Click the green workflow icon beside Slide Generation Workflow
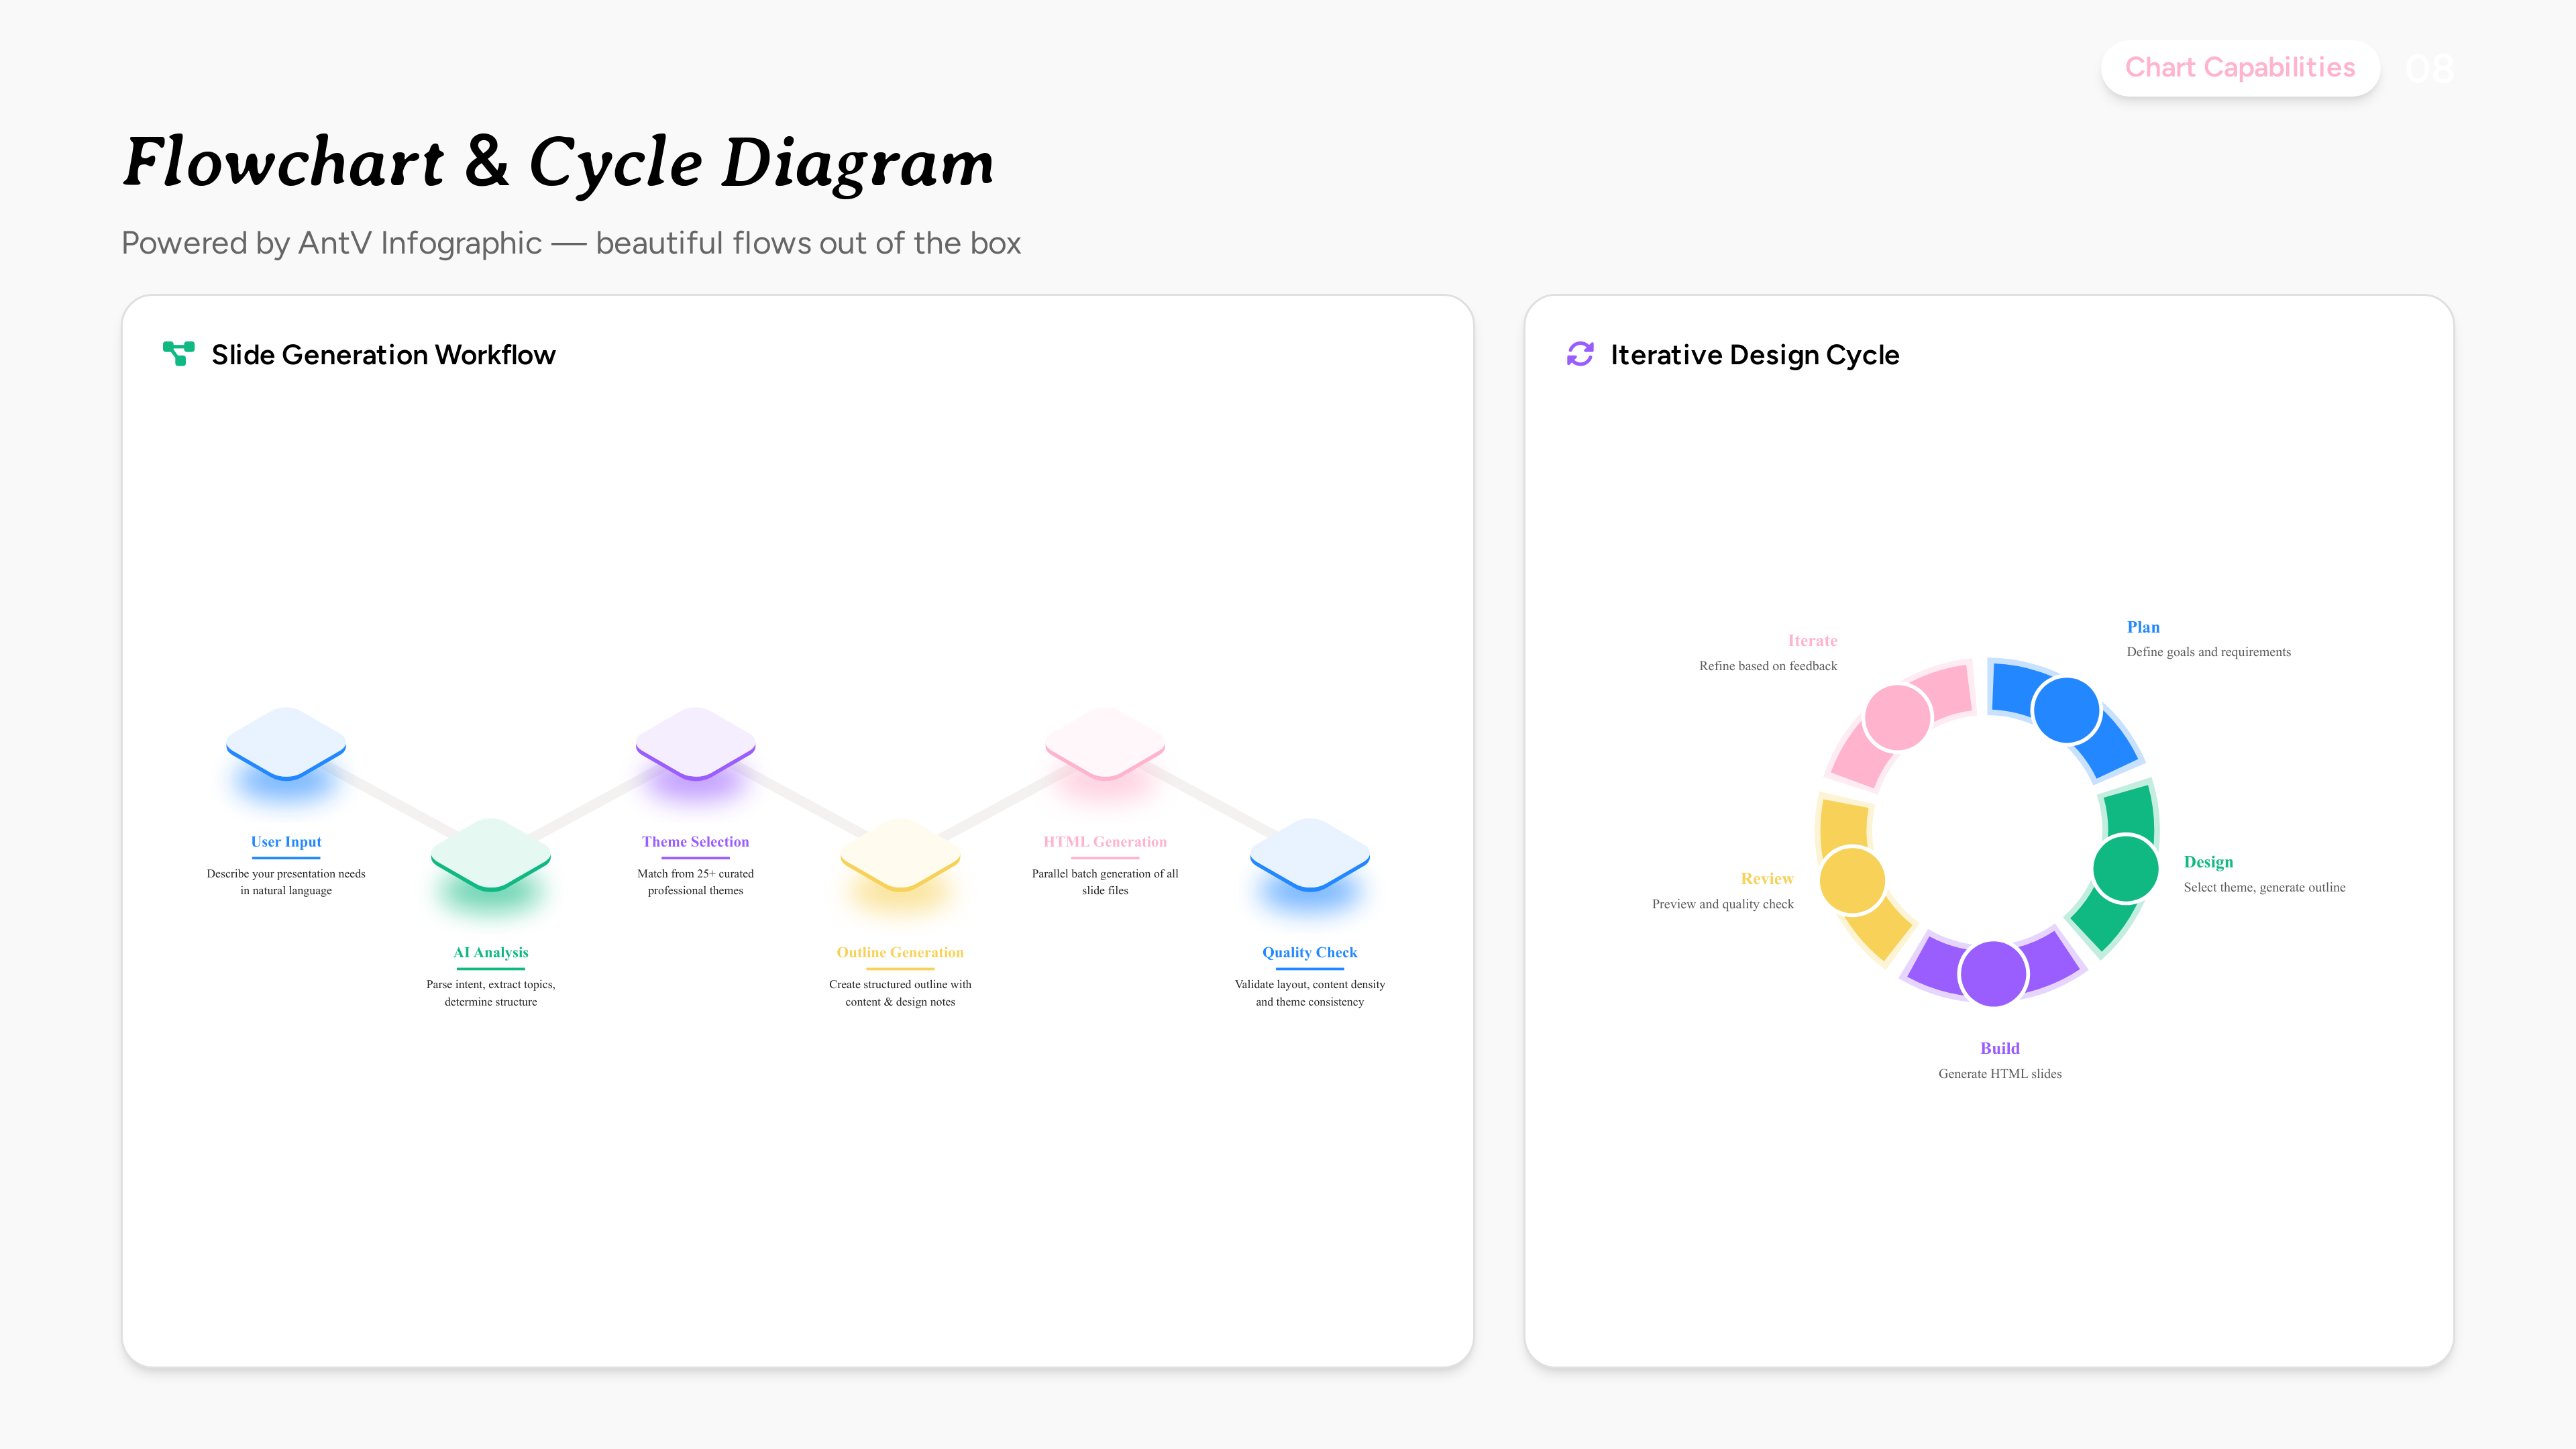The height and width of the screenshot is (1449, 2576). coord(178,354)
